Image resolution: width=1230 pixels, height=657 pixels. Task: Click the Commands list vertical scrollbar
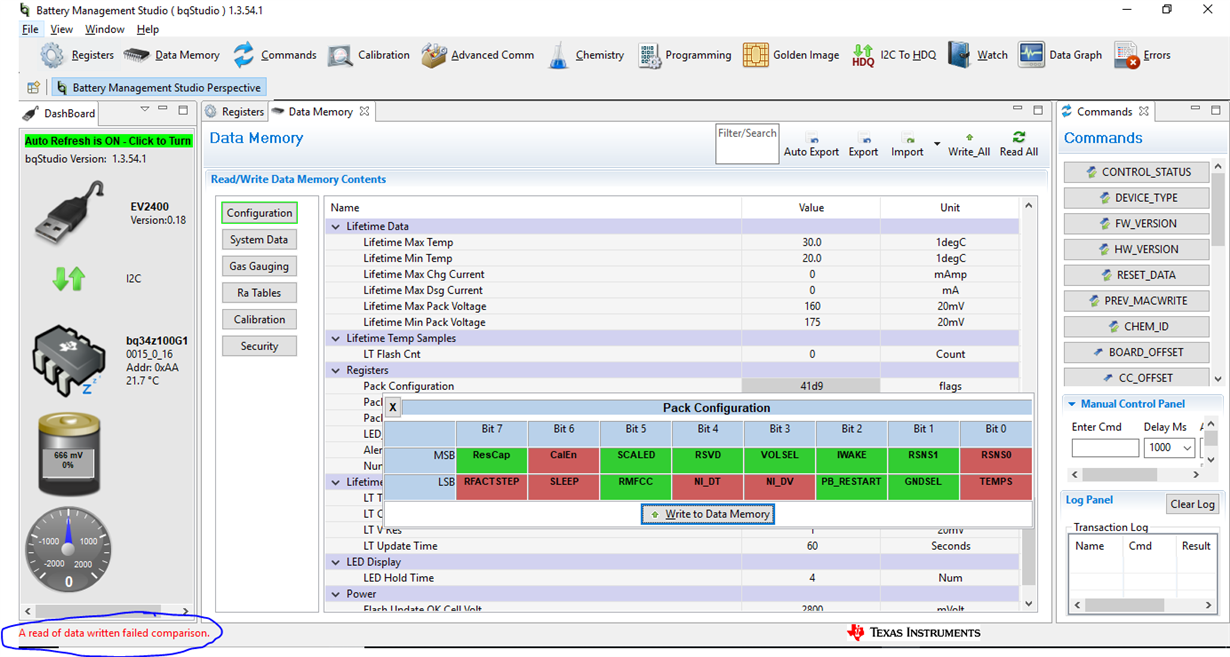pyautogui.click(x=1217, y=273)
